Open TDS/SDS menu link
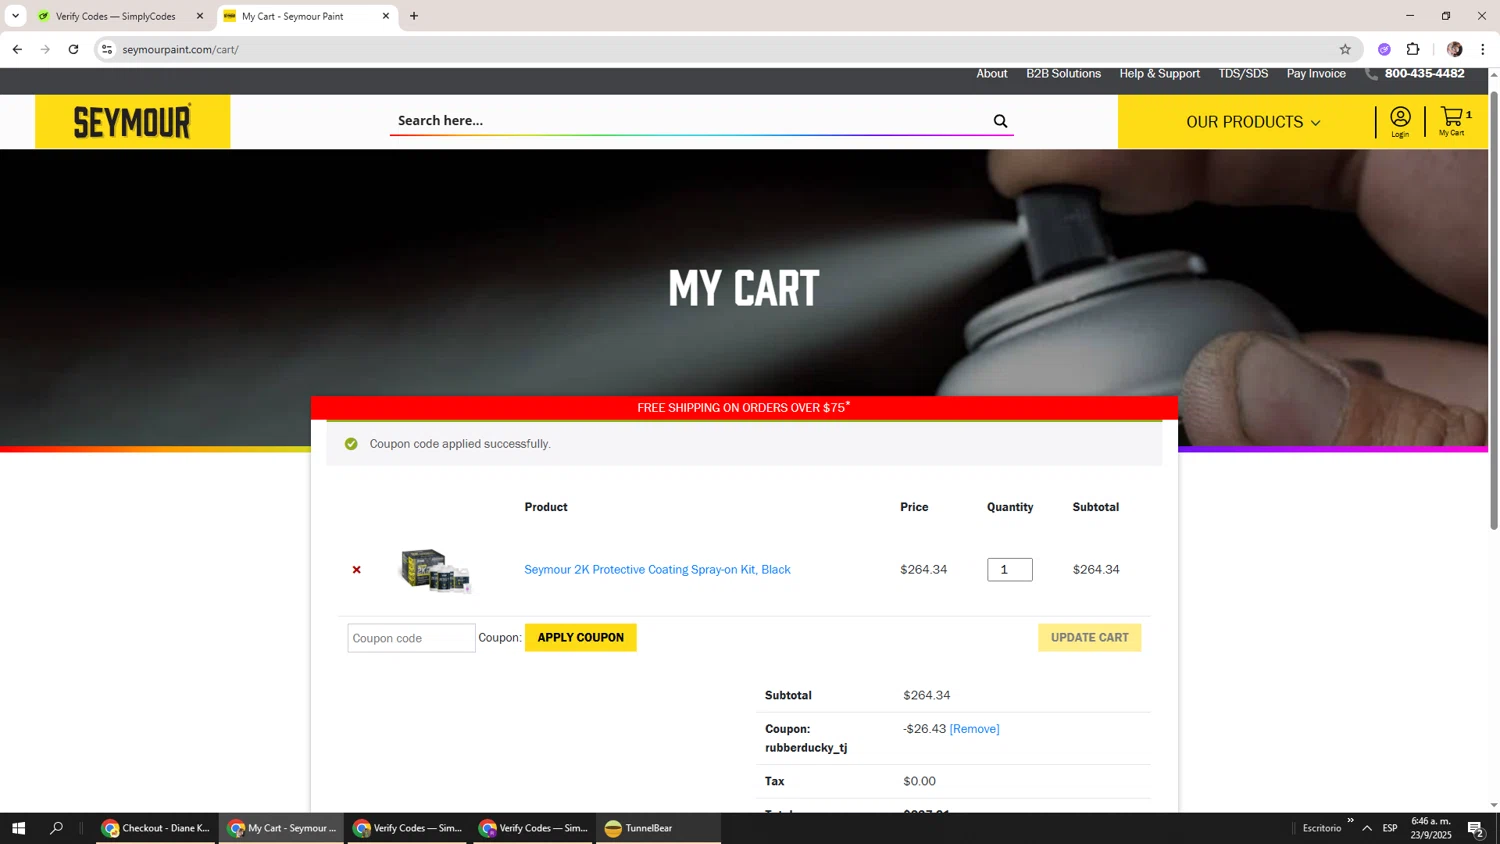Screen dimensions: 1500x844 coord(1243,74)
